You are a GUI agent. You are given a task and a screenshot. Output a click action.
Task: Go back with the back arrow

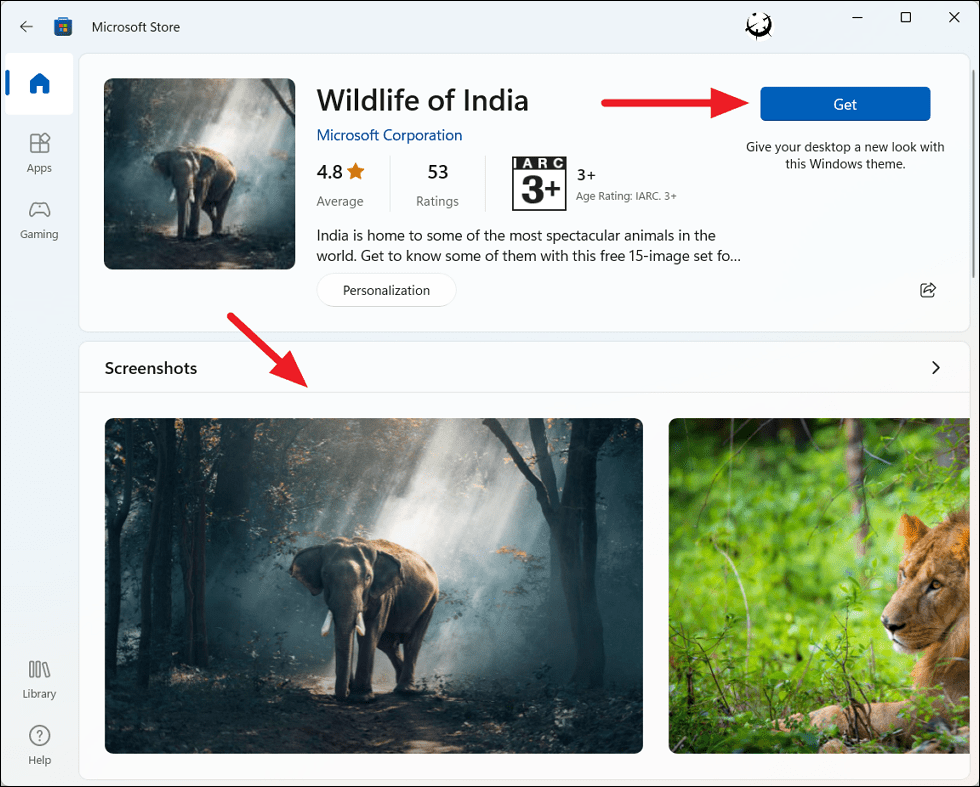tap(26, 27)
